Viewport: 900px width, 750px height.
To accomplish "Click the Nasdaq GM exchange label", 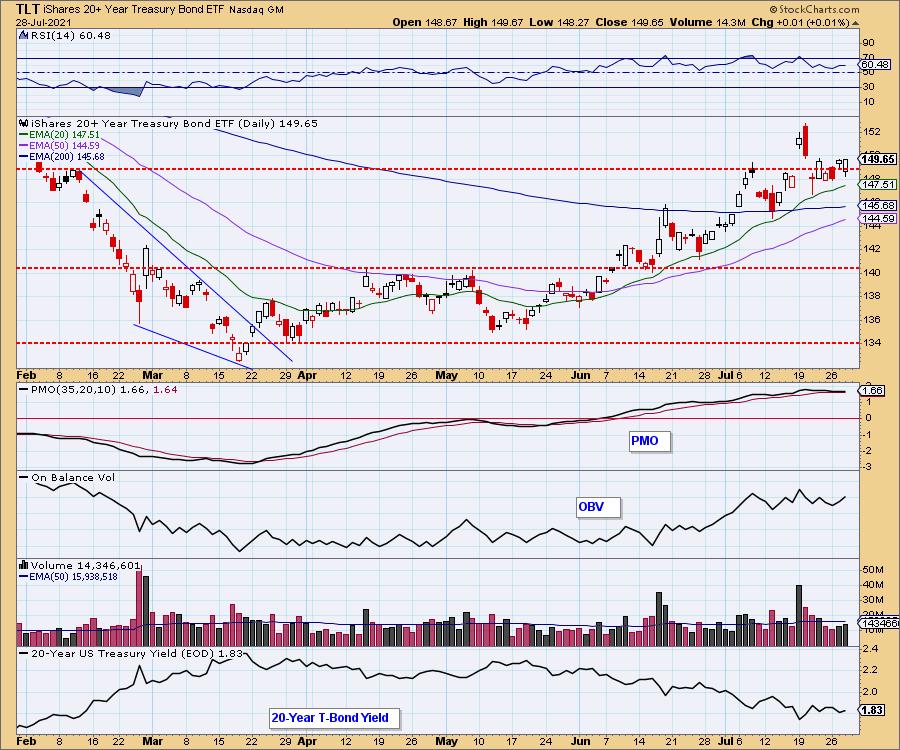I will (x=256, y=10).
